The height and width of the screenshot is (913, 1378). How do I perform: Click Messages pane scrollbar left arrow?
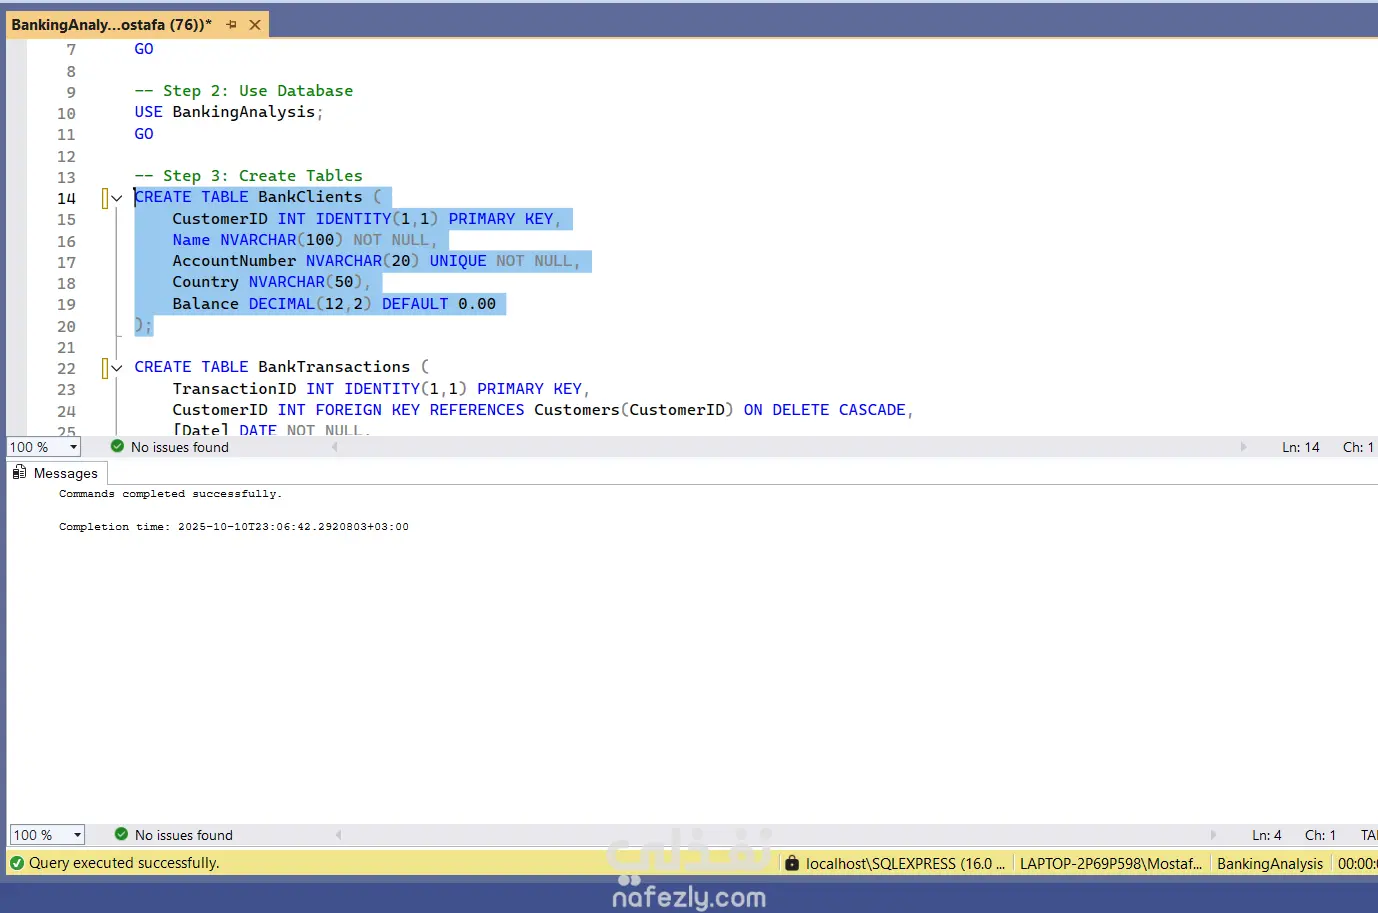(339, 835)
